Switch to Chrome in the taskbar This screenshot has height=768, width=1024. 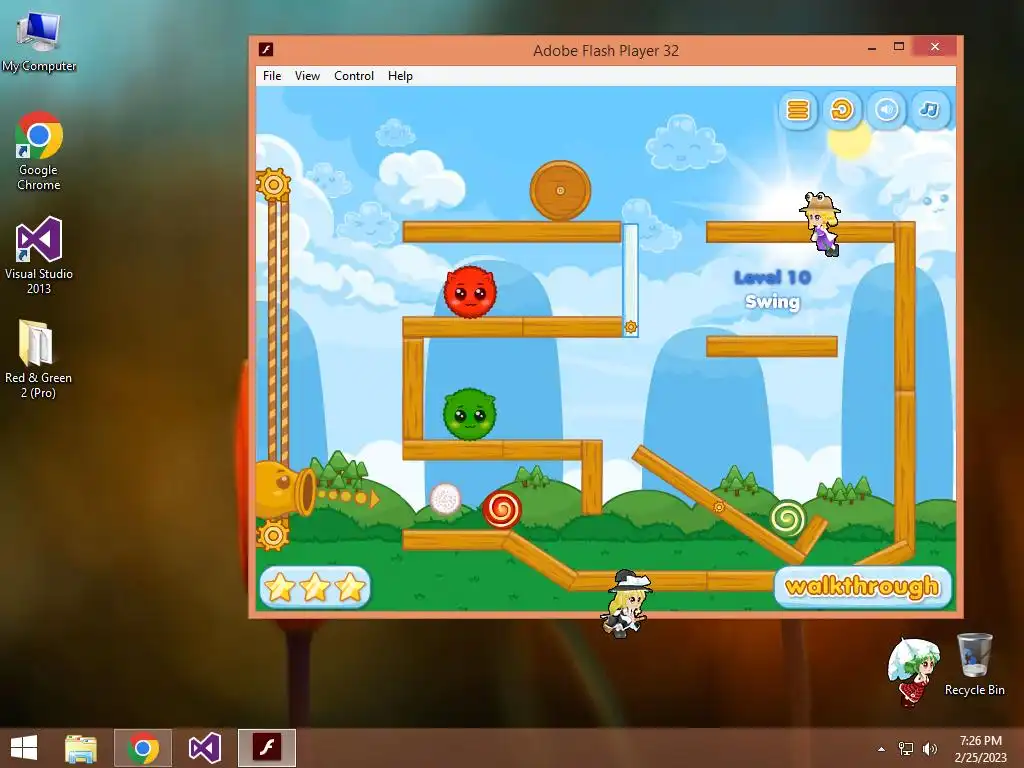coord(143,748)
